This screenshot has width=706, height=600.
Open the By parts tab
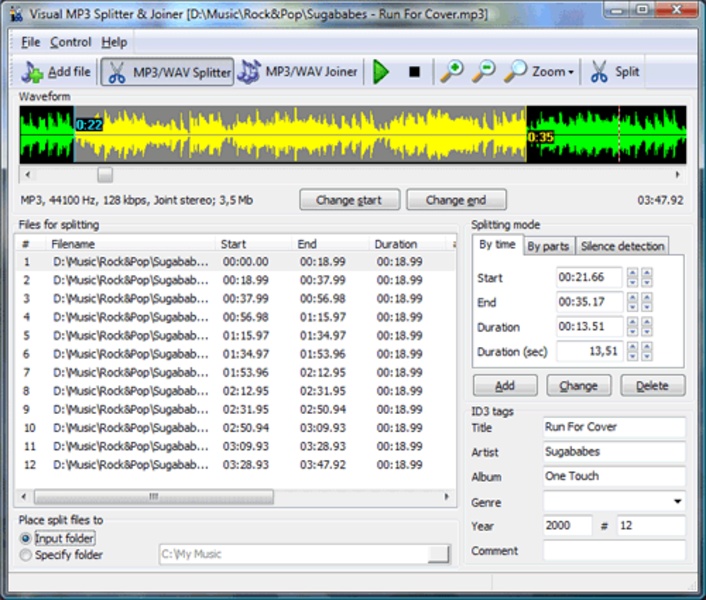click(x=547, y=246)
